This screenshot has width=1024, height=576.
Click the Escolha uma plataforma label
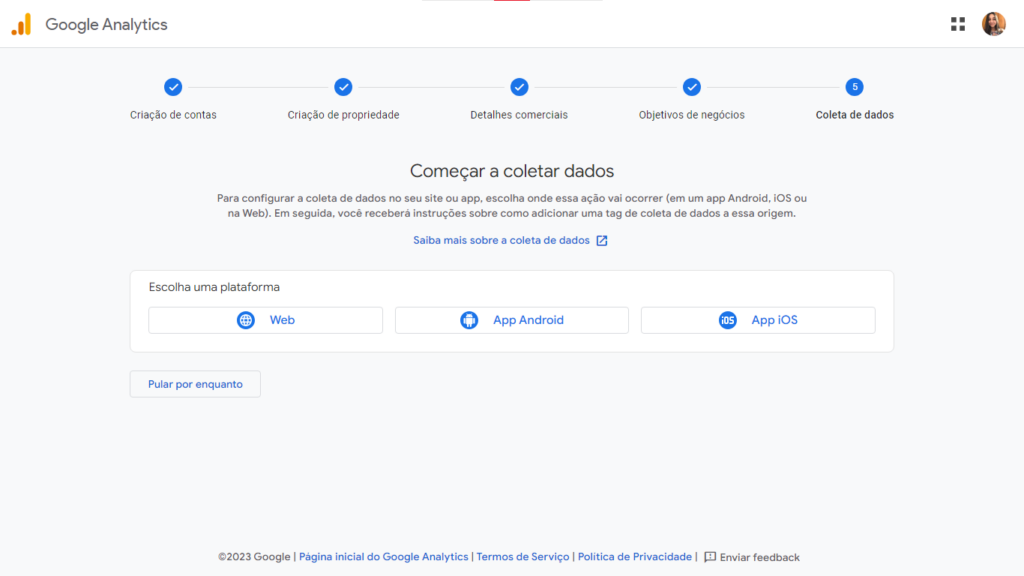point(214,287)
